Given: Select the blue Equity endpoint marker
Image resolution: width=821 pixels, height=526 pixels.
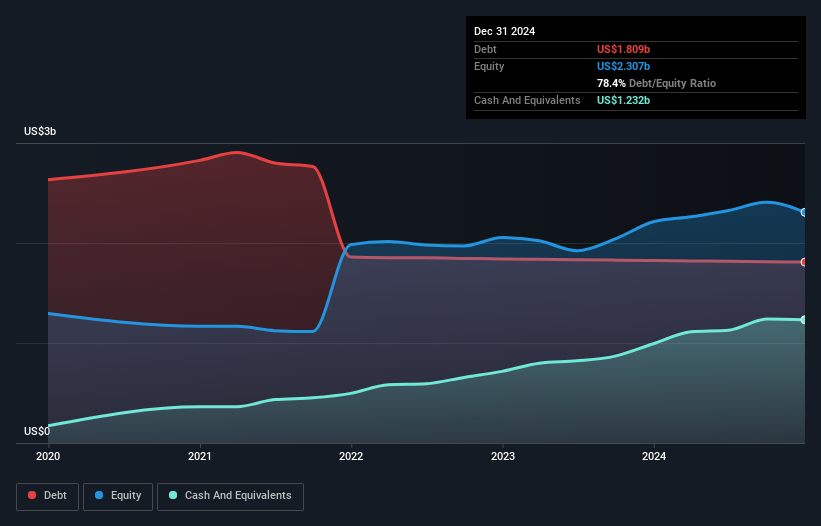Looking at the screenshot, I should pos(804,212).
